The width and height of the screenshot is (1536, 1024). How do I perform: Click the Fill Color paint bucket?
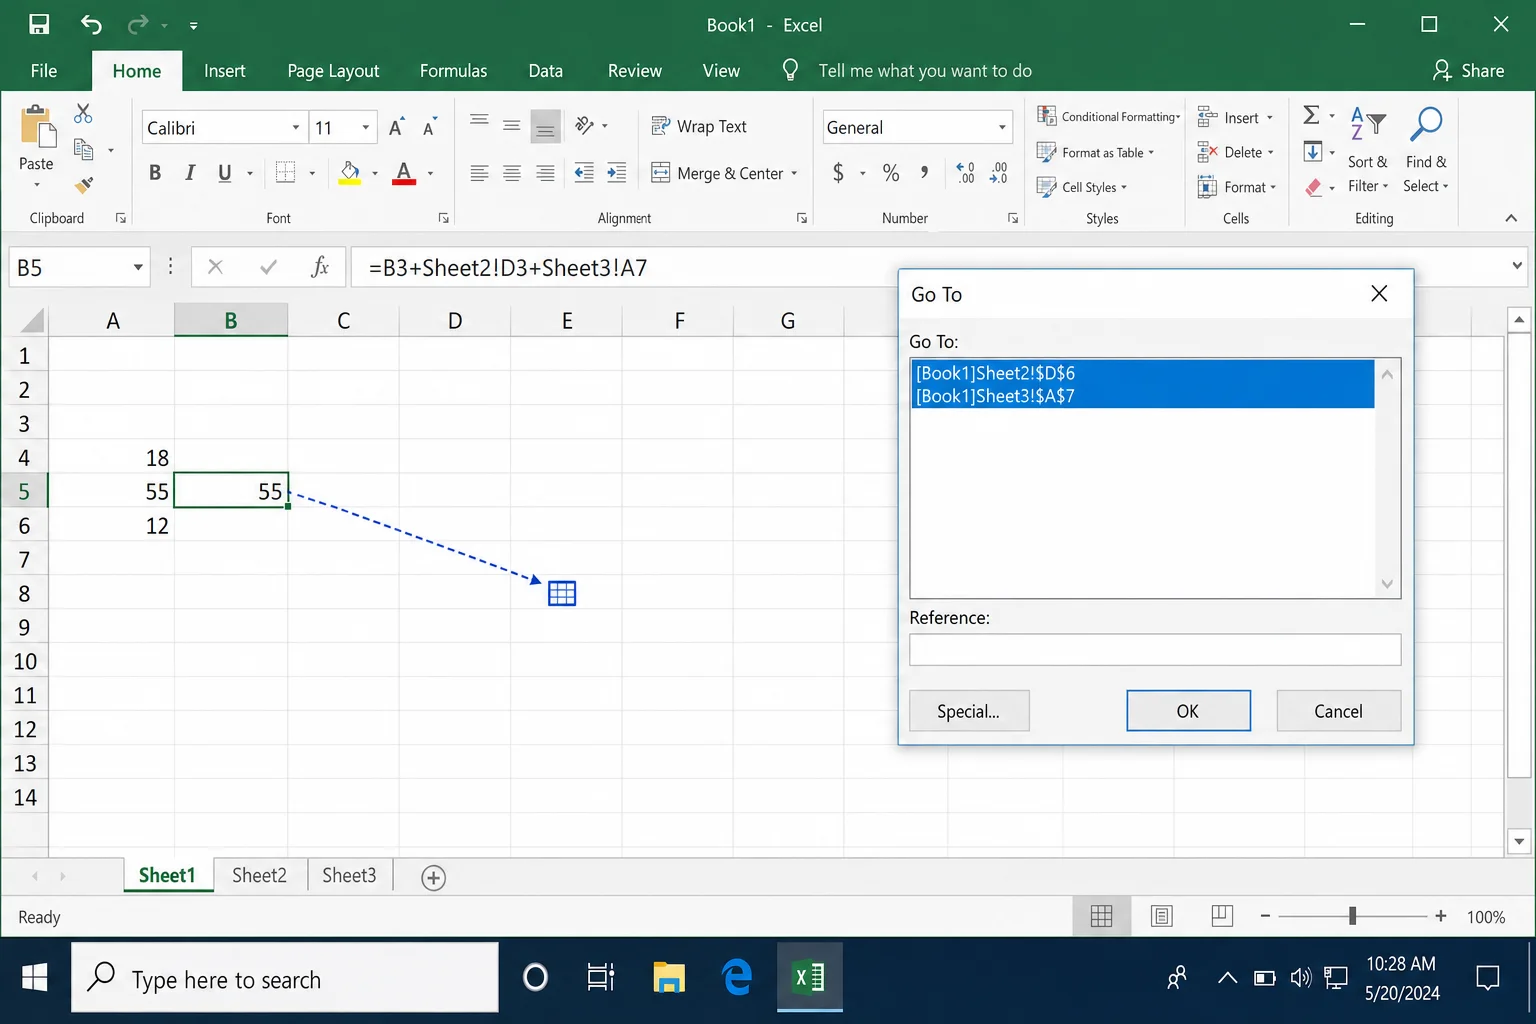(x=349, y=172)
